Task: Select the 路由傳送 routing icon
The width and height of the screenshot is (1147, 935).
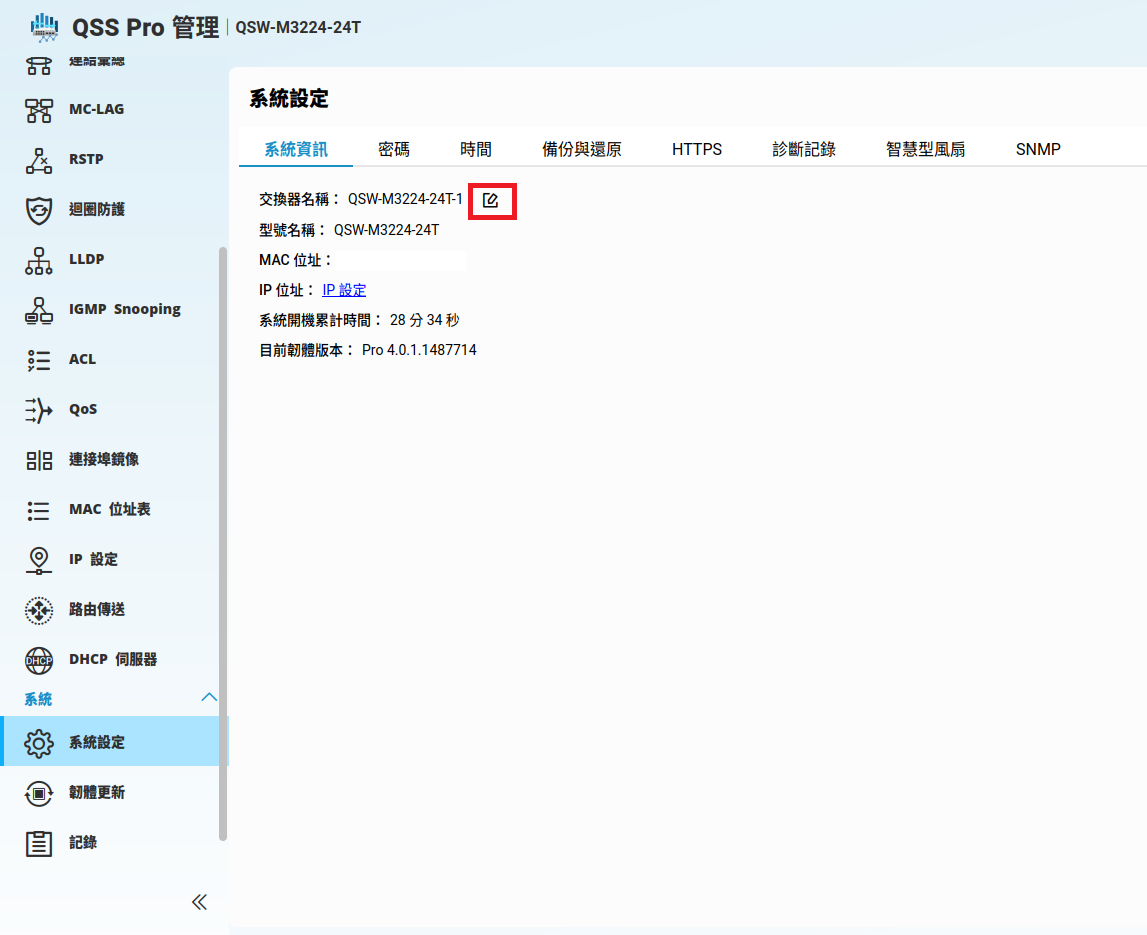Action: (x=39, y=610)
